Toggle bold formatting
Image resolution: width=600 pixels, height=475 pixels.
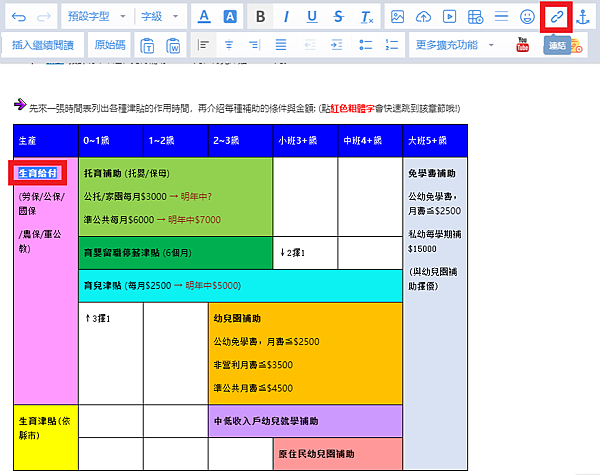(260, 16)
